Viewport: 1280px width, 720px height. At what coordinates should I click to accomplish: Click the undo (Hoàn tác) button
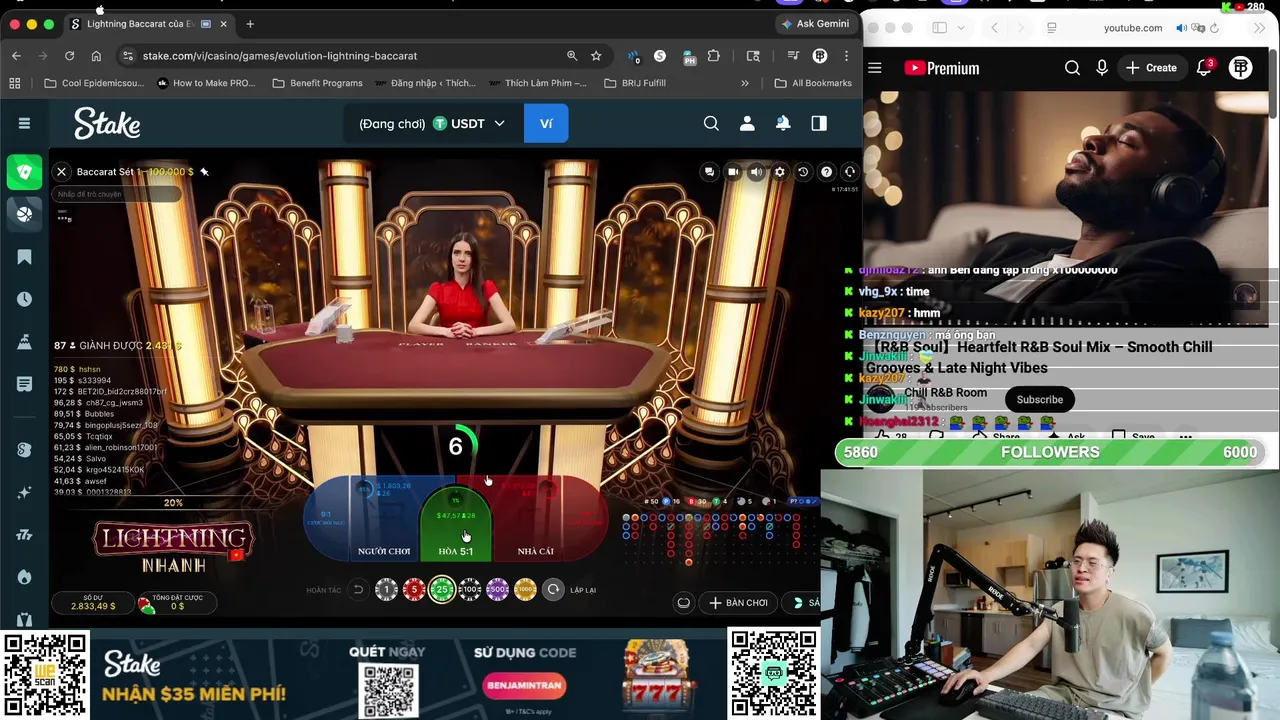358,590
